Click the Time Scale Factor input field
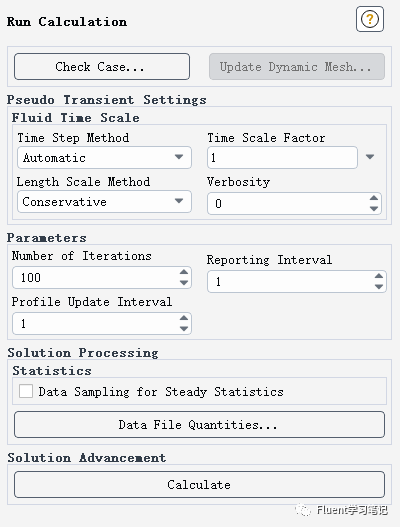 [282, 157]
